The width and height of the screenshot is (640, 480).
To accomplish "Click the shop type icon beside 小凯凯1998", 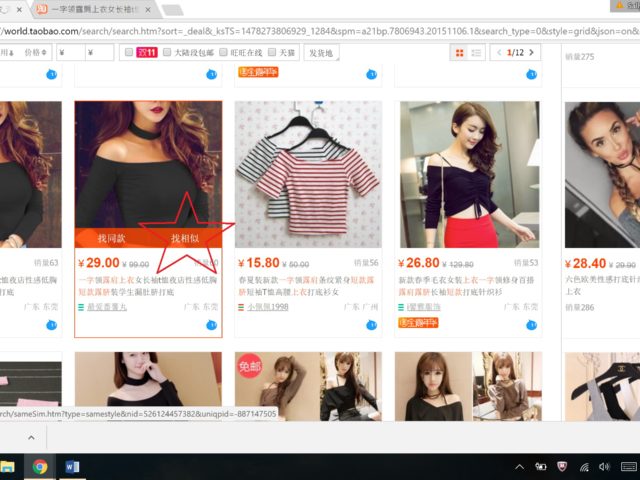I will point(241,307).
